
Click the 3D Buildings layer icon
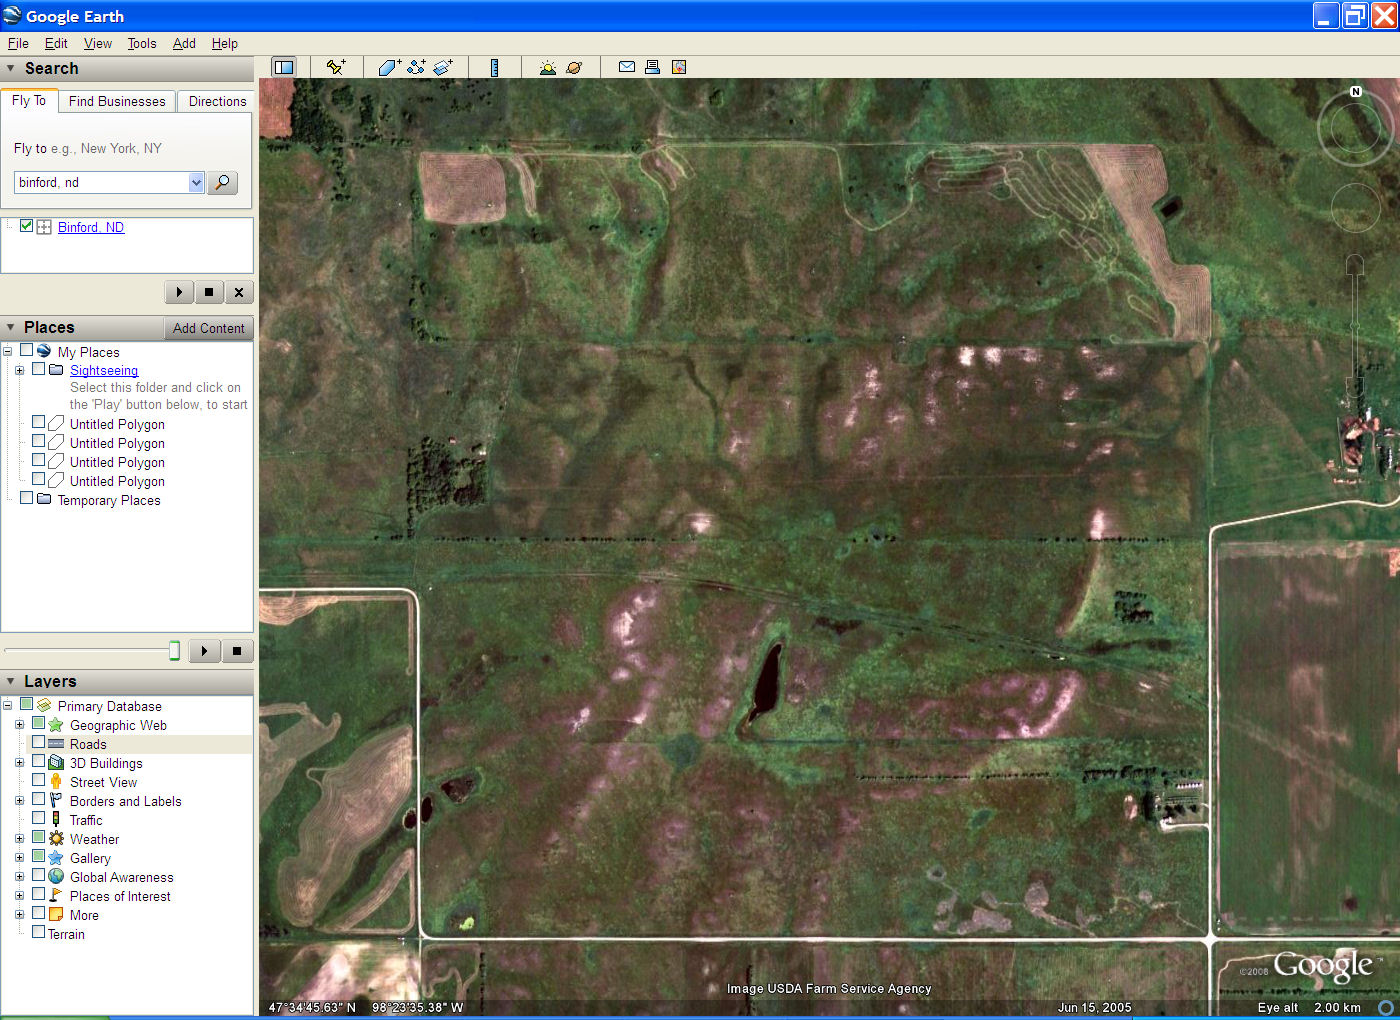[x=56, y=763]
